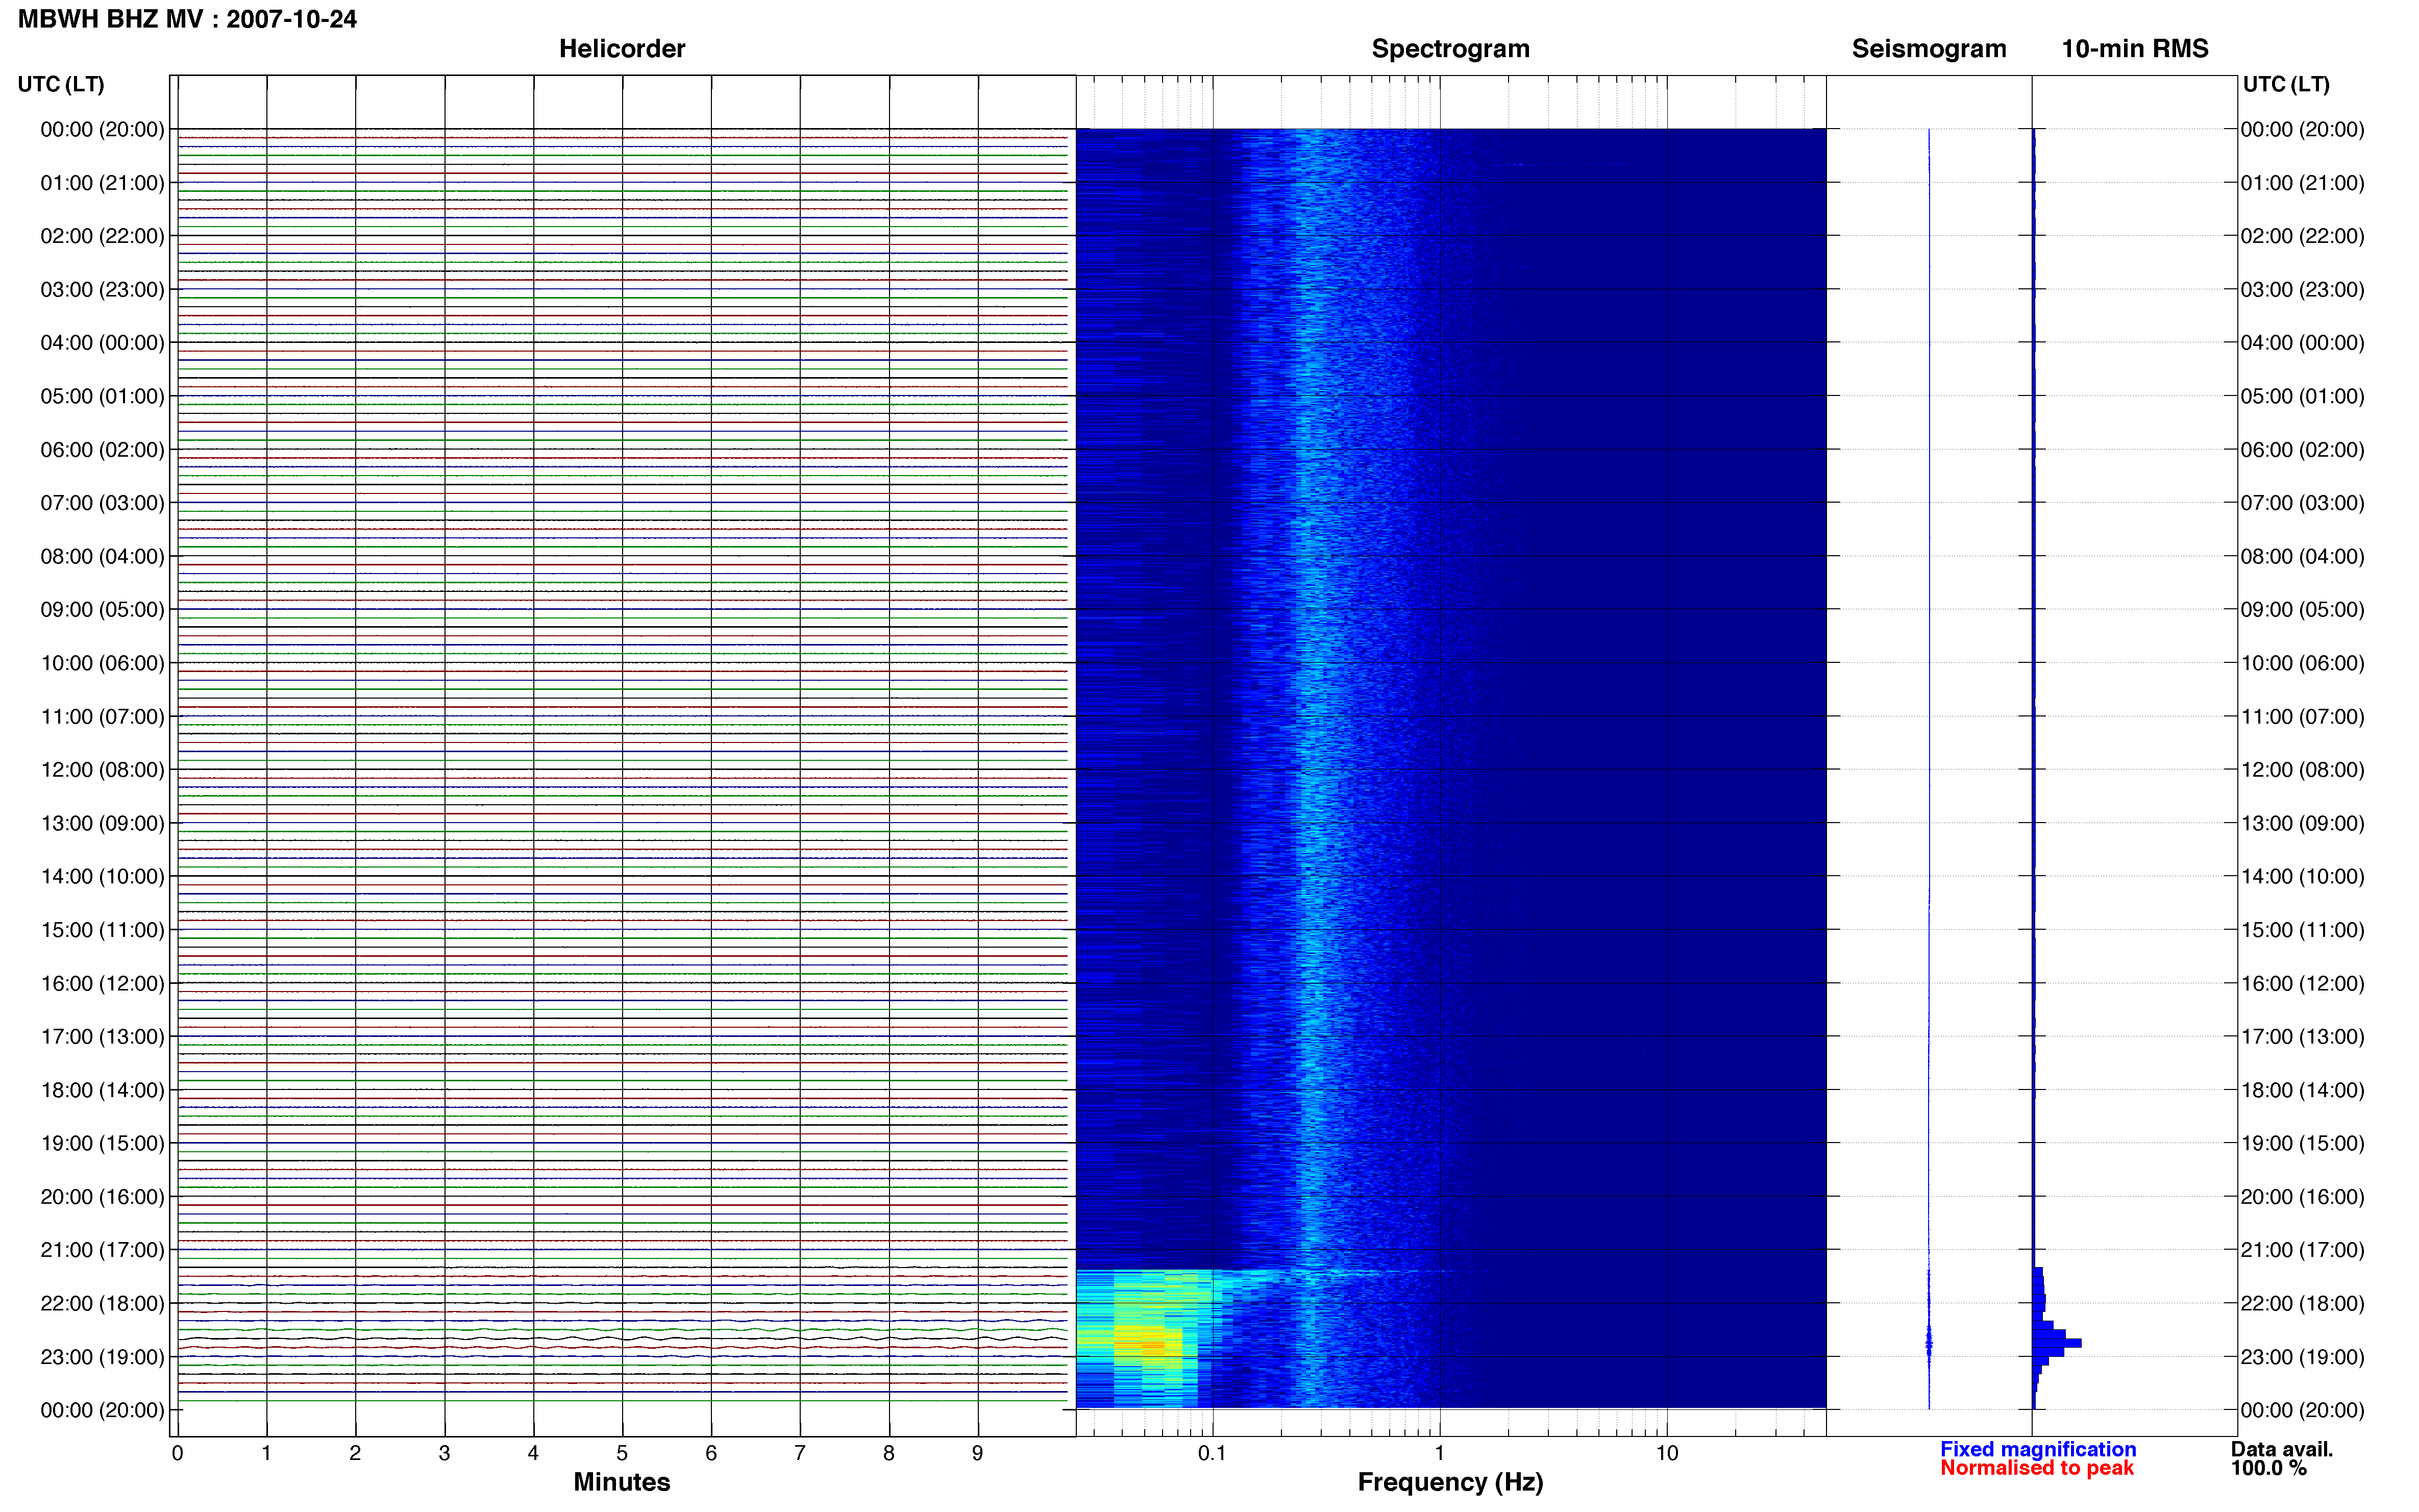The width and height of the screenshot is (2419, 1512).
Task: Click the left '12:00 (08:00)' time label
Action: pyautogui.click(x=102, y=770)
